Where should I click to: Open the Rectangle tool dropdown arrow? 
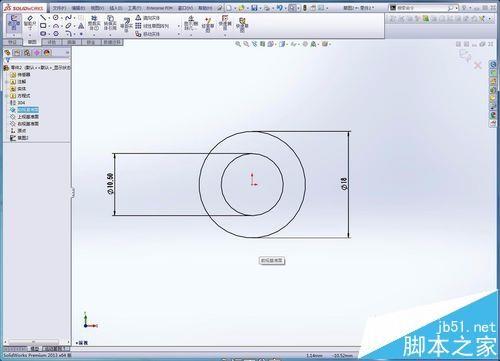click(x=48, y=26)
